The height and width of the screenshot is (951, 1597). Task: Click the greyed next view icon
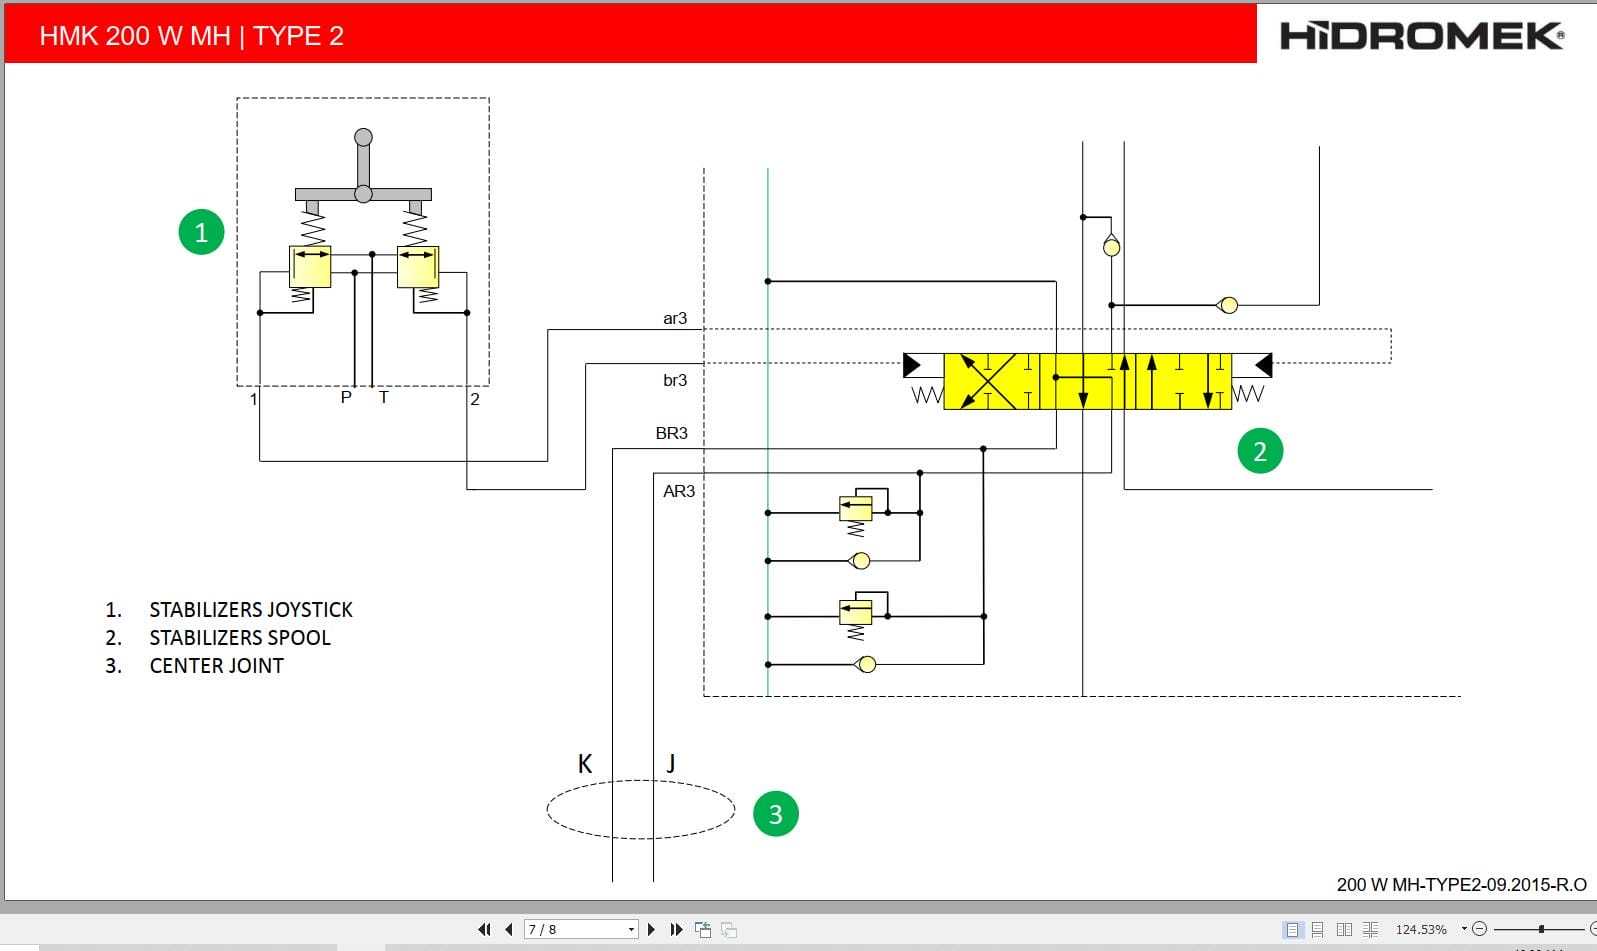tap(729, 929)
